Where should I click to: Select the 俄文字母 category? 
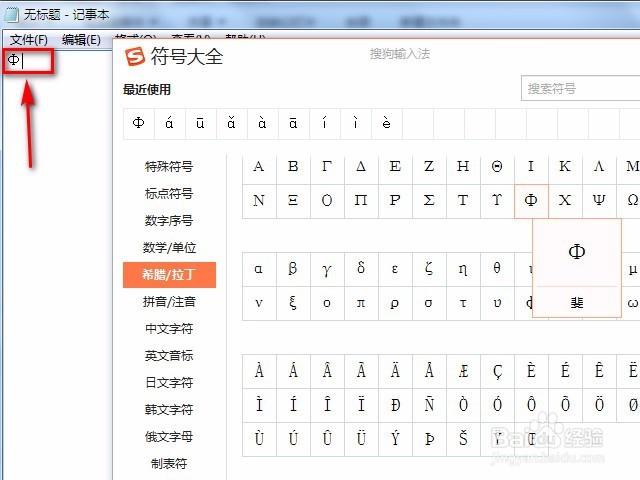(x=169, y=437)
